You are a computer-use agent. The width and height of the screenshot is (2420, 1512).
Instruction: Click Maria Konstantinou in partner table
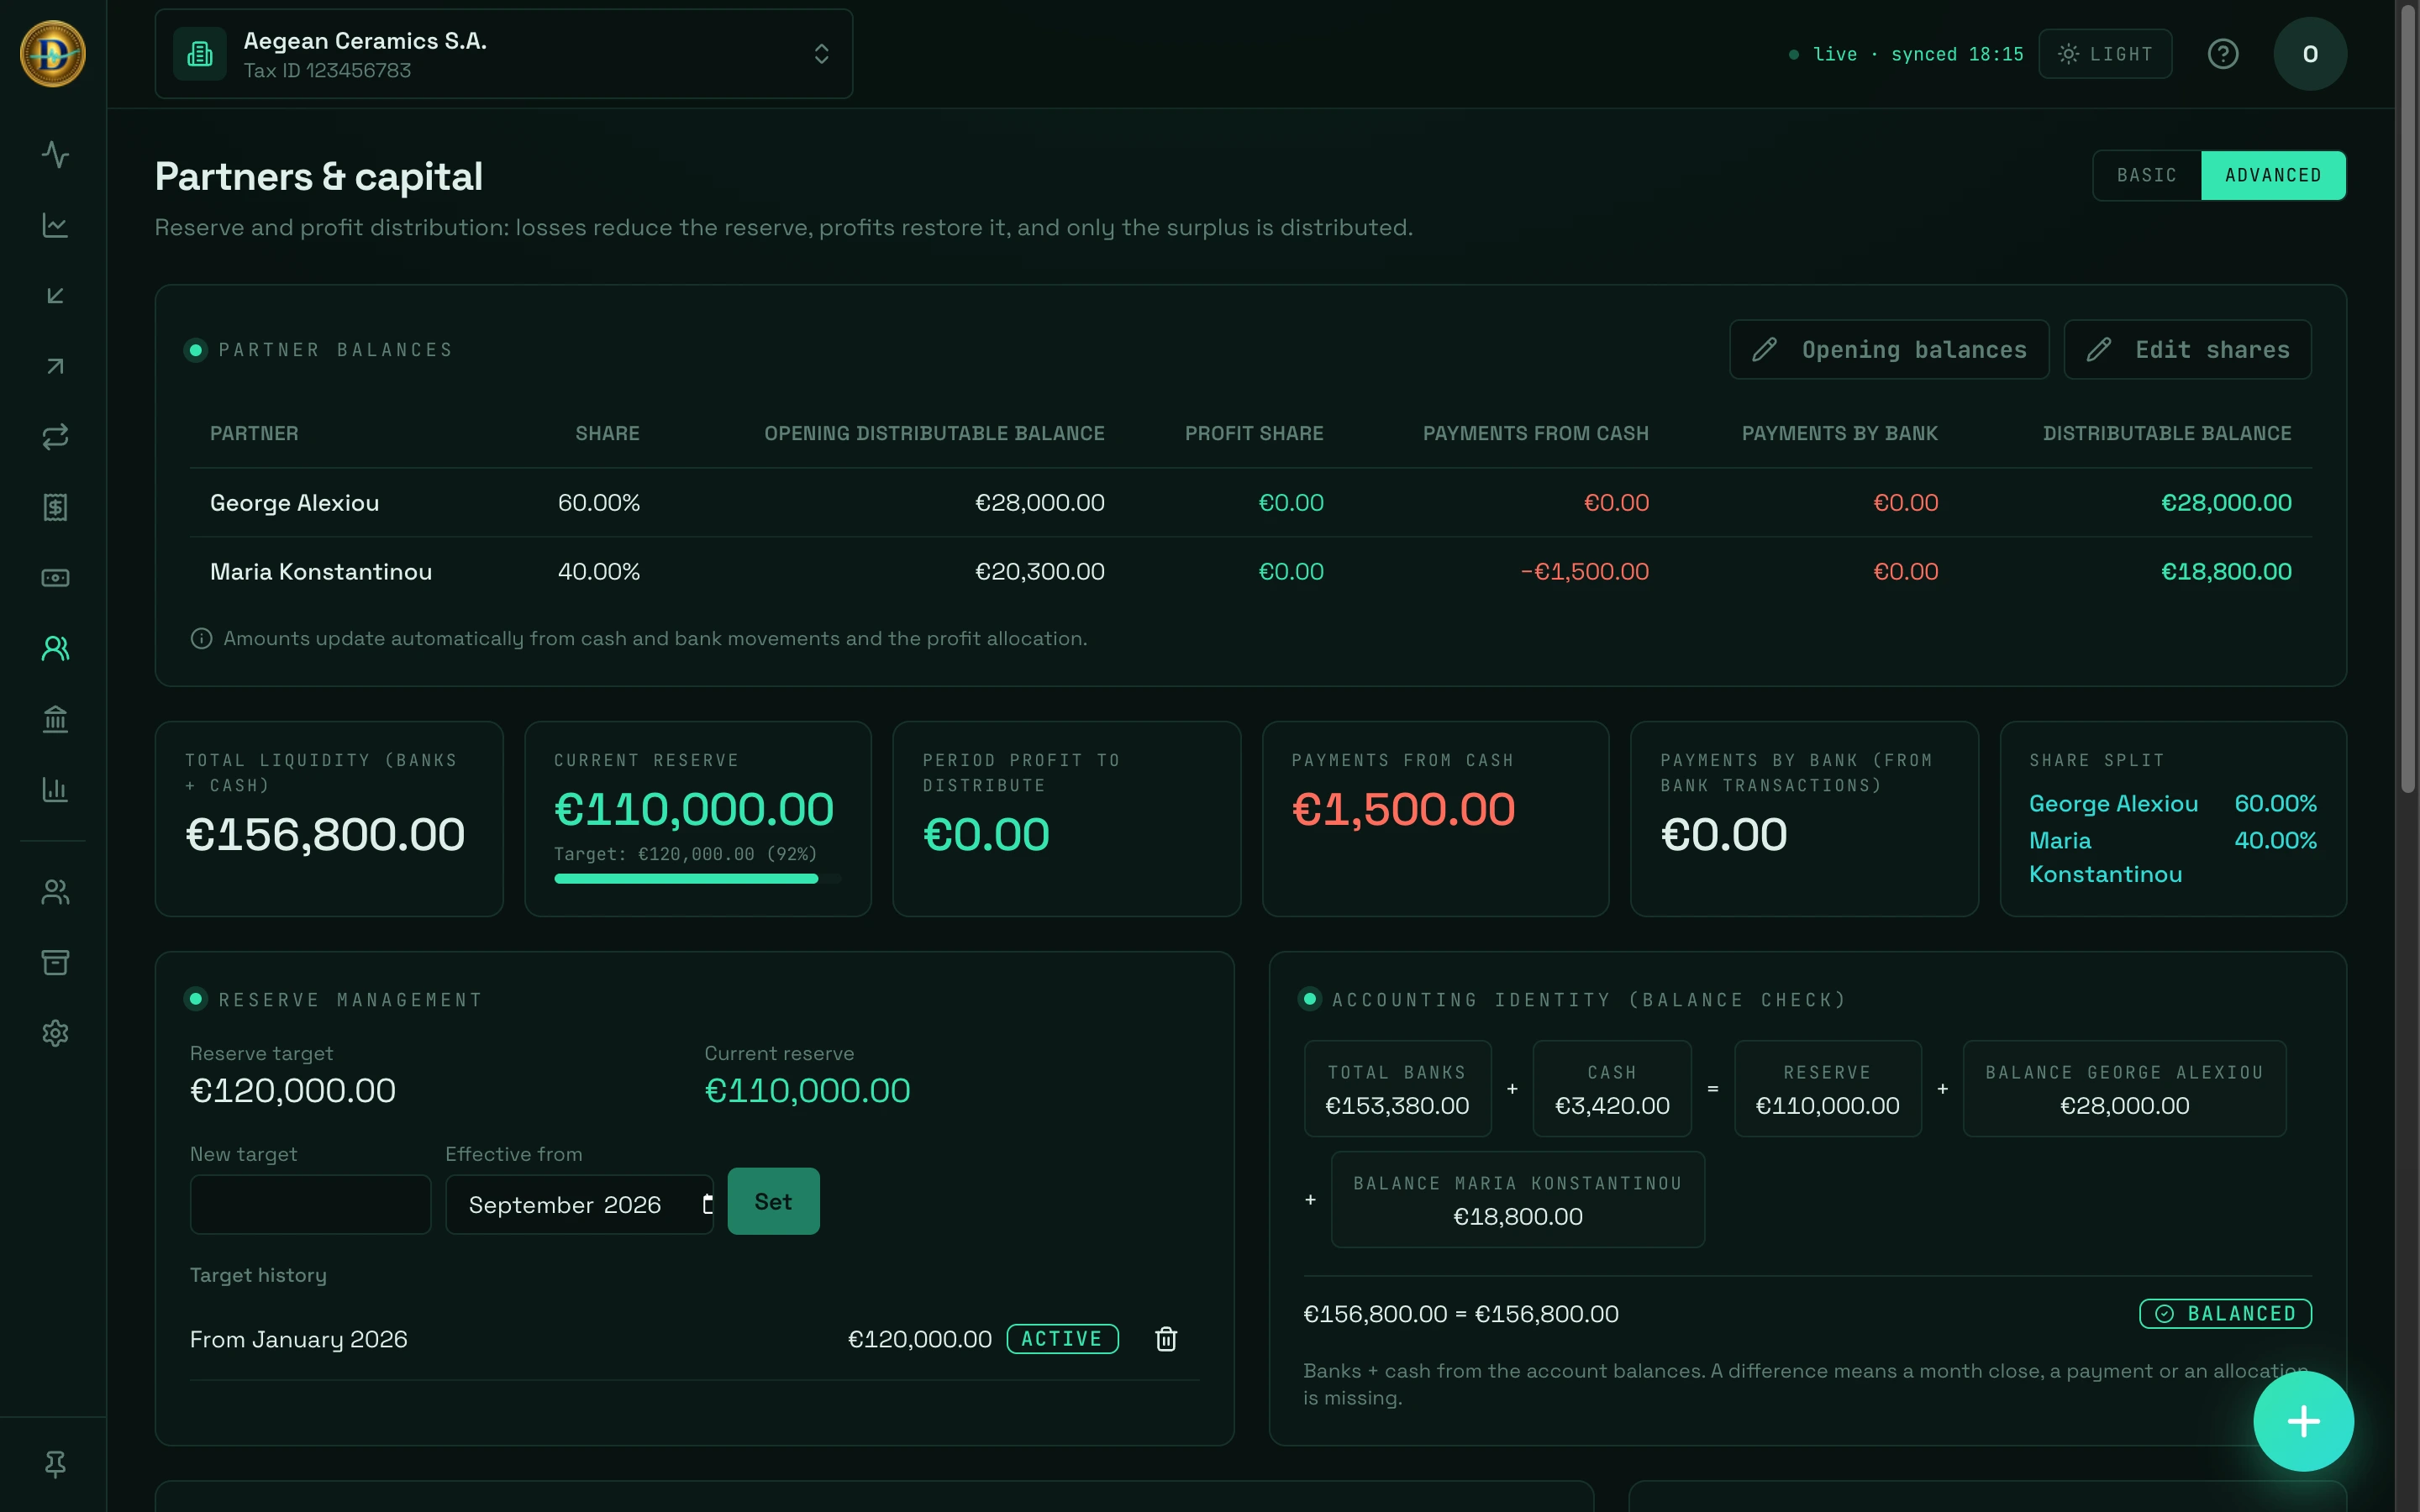(321, 572)
